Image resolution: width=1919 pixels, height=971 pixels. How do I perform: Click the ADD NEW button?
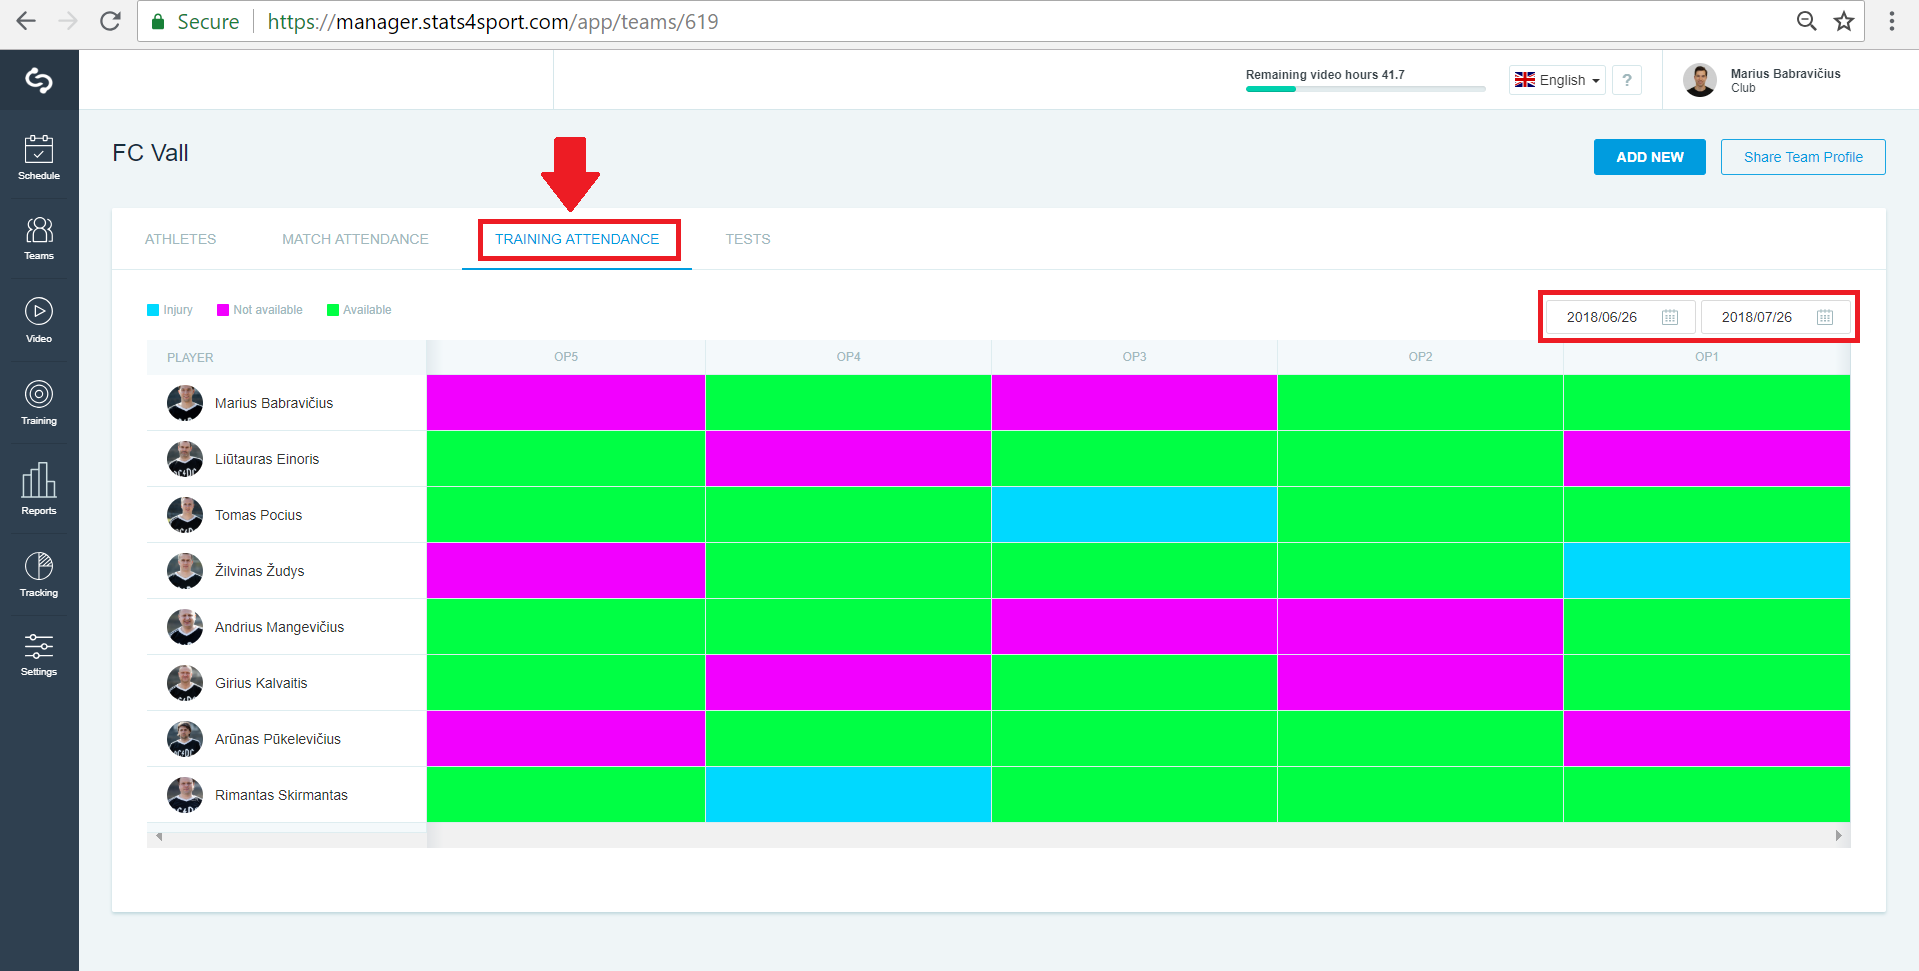pyautogui.click(x=1650, y=157)
